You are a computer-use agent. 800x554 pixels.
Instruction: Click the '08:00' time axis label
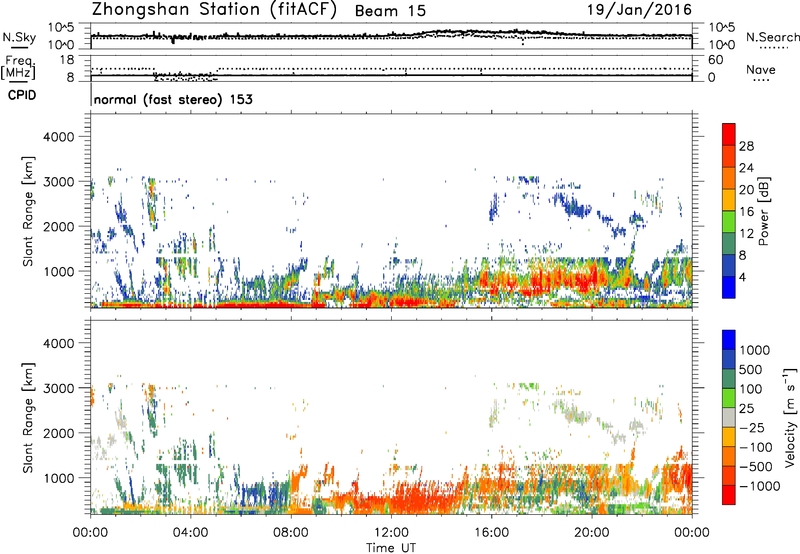coord(291,533)
